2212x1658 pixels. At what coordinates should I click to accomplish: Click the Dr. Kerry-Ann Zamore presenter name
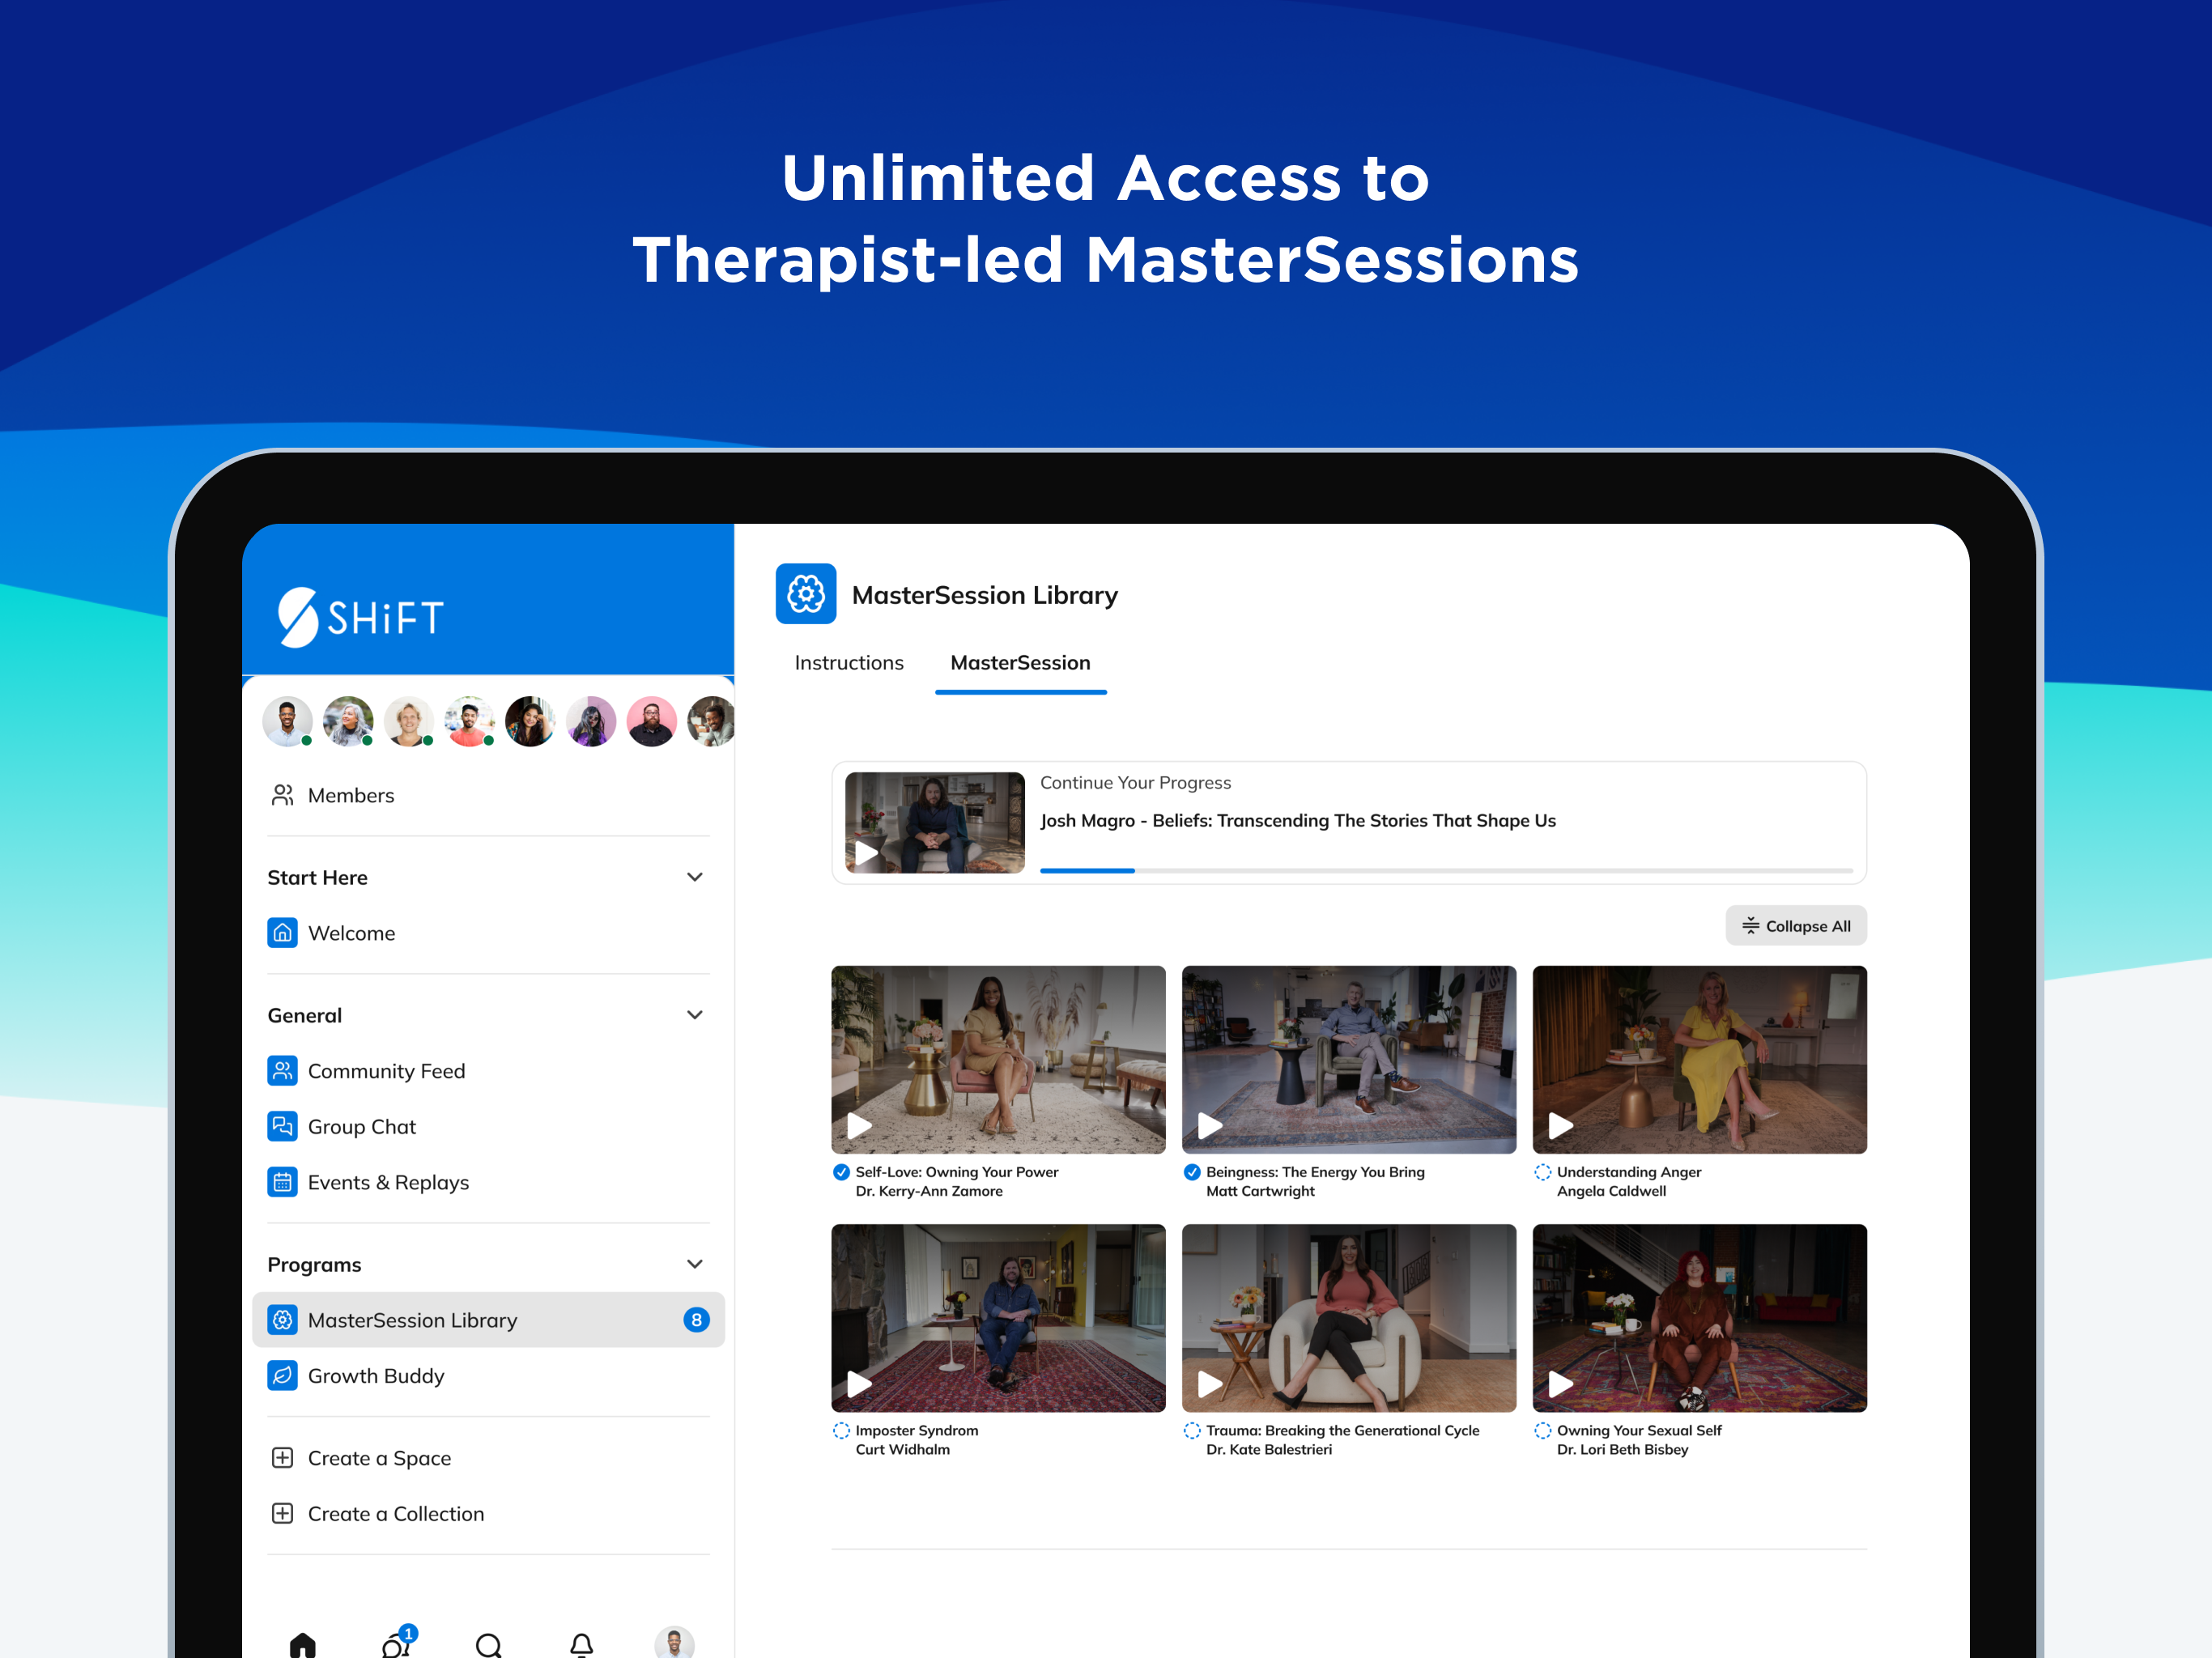click(929, 1191)
